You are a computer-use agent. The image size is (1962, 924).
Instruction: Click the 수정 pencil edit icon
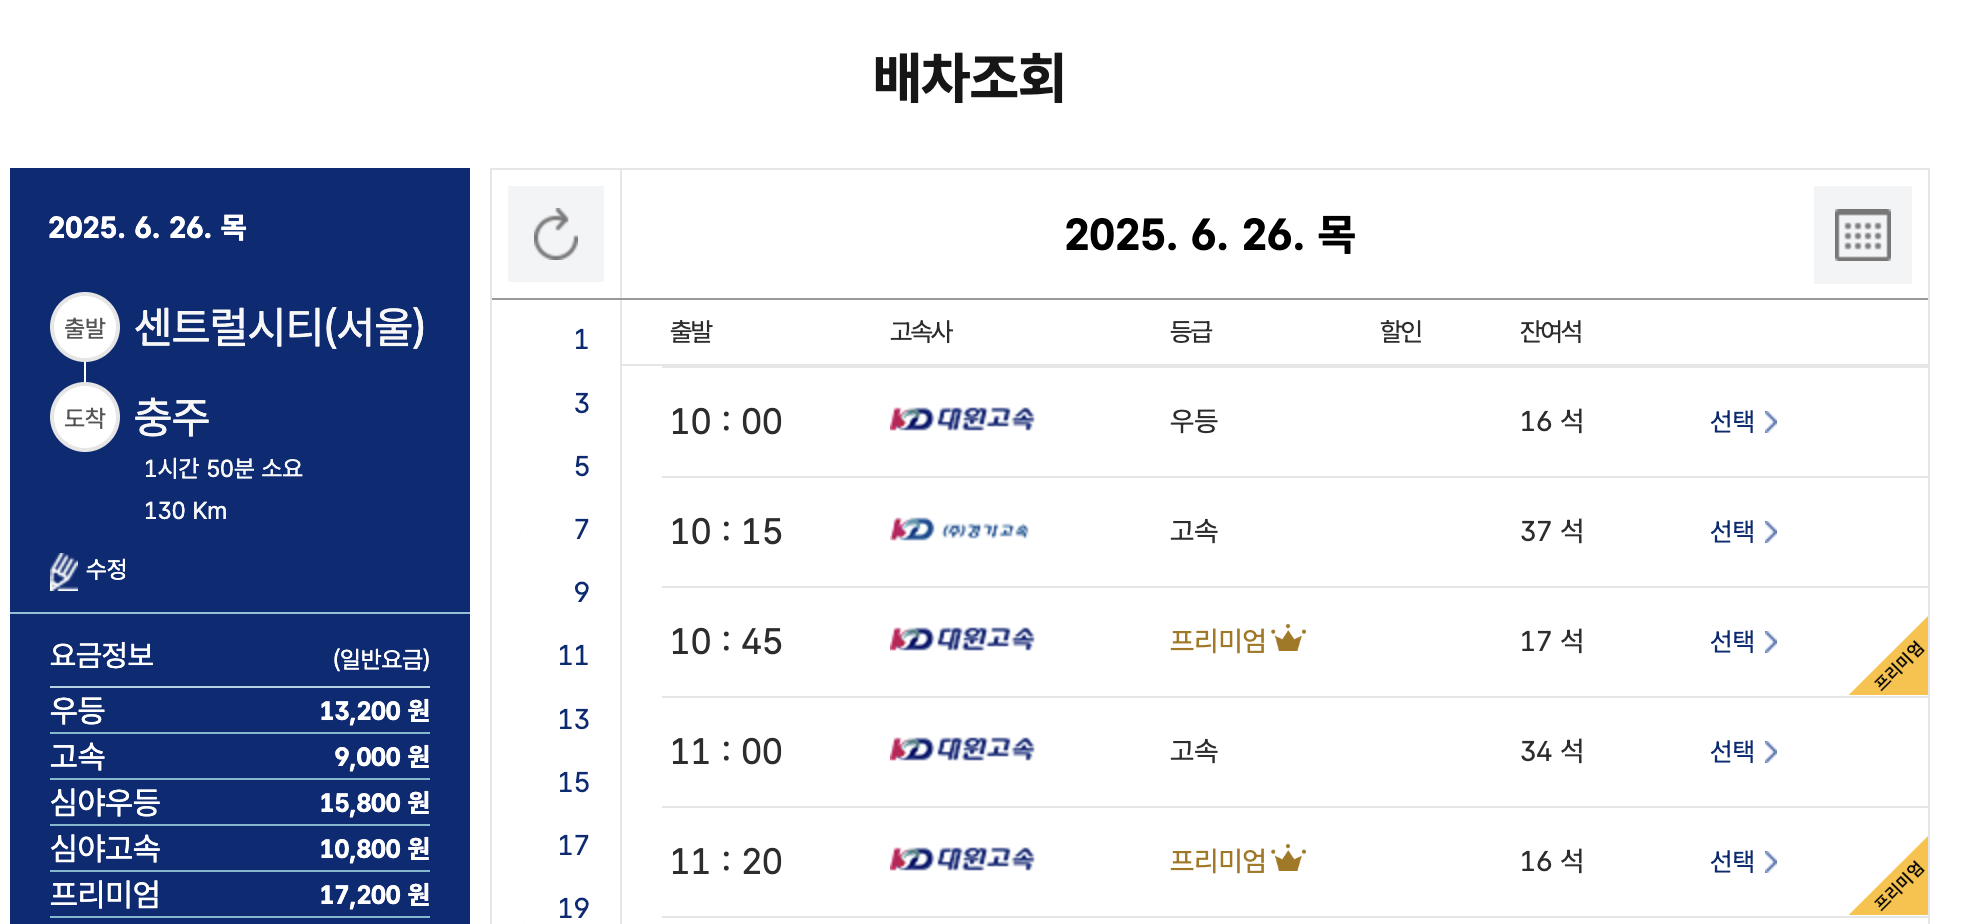64,568
